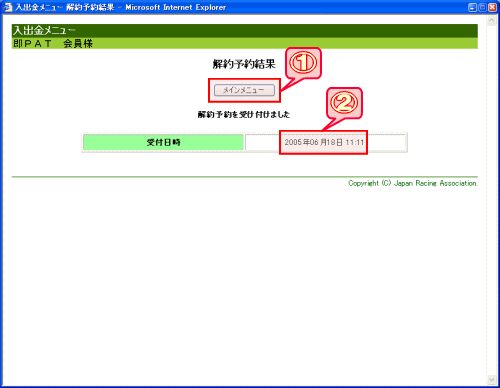Image resolution: width=500 pixels, height=388 pixels.
Task: Click the 即PAT 会員様 light green bar
Action: [x=245, y=43]
